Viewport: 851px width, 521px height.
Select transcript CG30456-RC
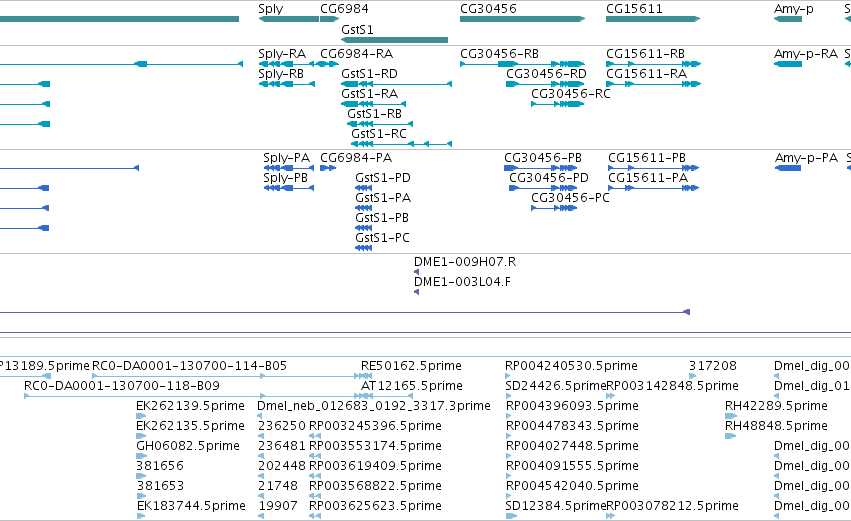(x=571, y=94)
